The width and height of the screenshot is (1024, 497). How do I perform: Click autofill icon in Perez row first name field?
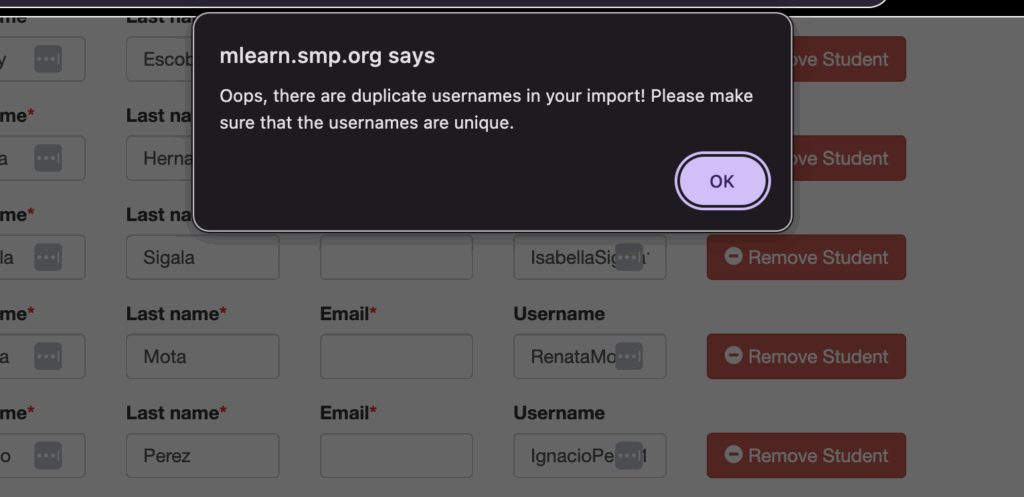coord(48,455)
